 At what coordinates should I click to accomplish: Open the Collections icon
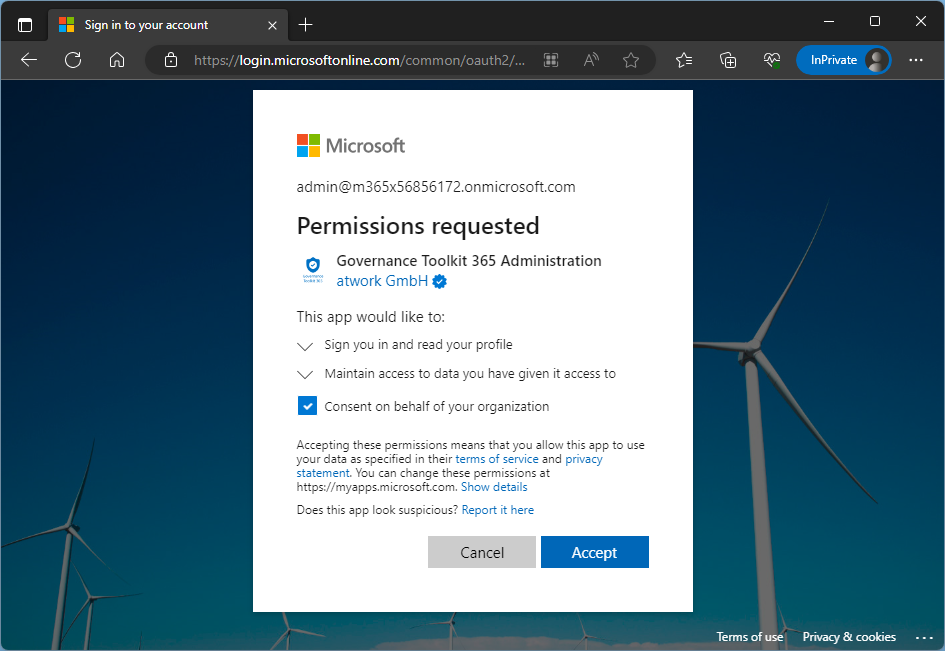(x=728, y=60)
